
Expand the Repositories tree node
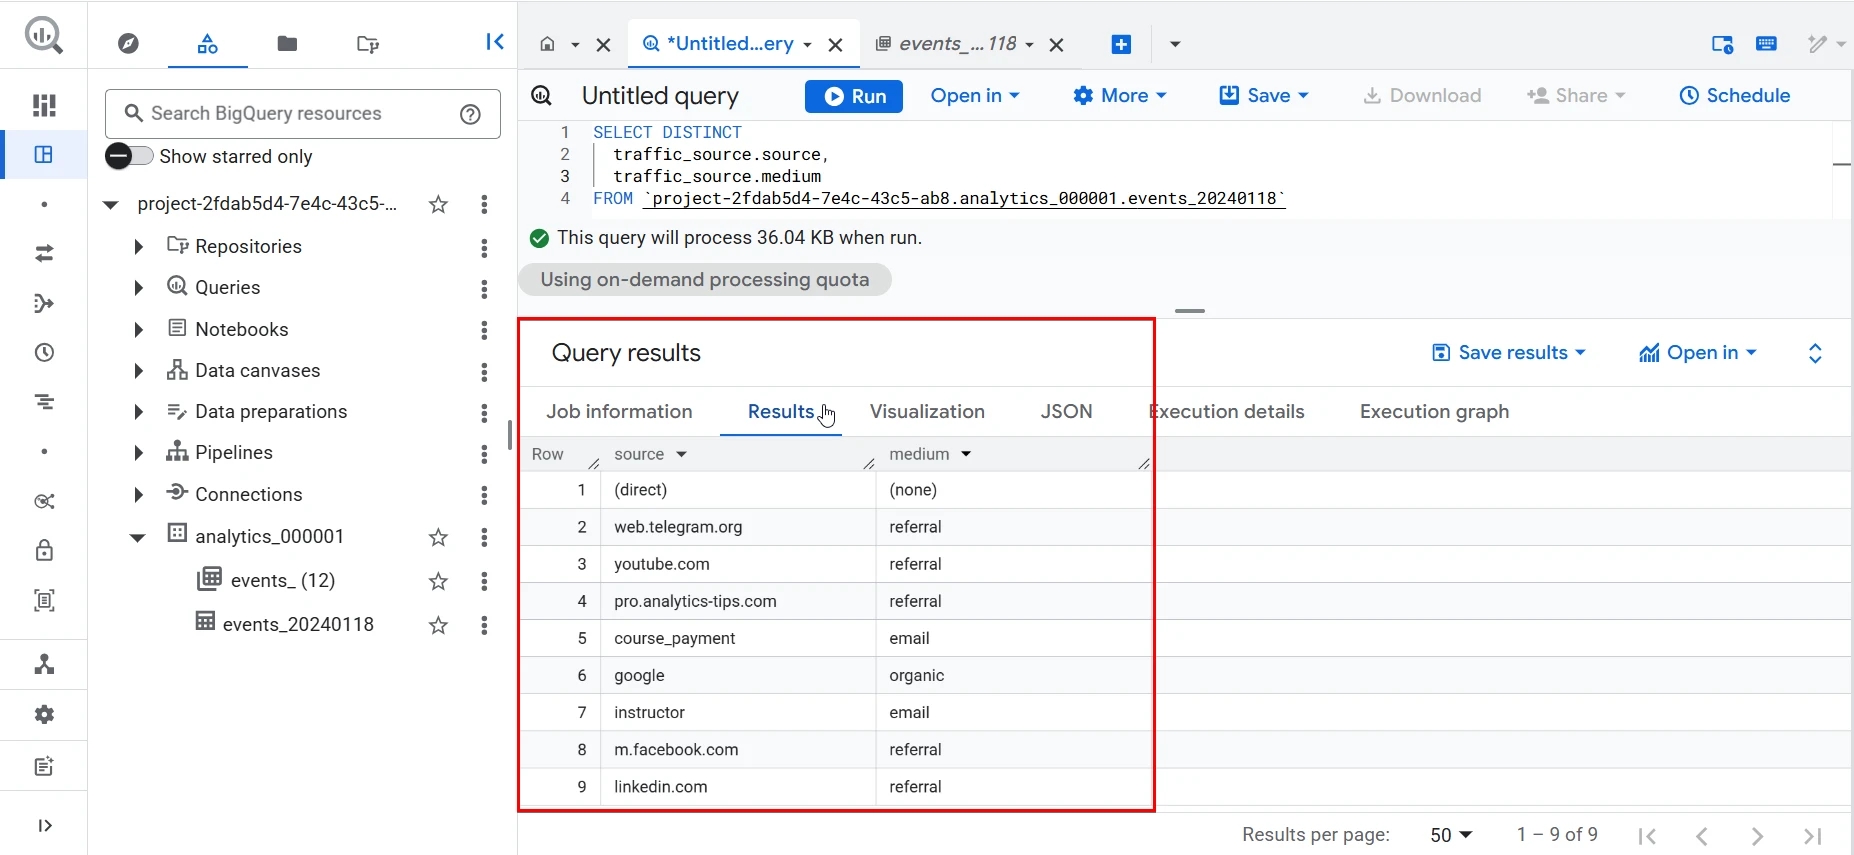(x=138, y=246)
